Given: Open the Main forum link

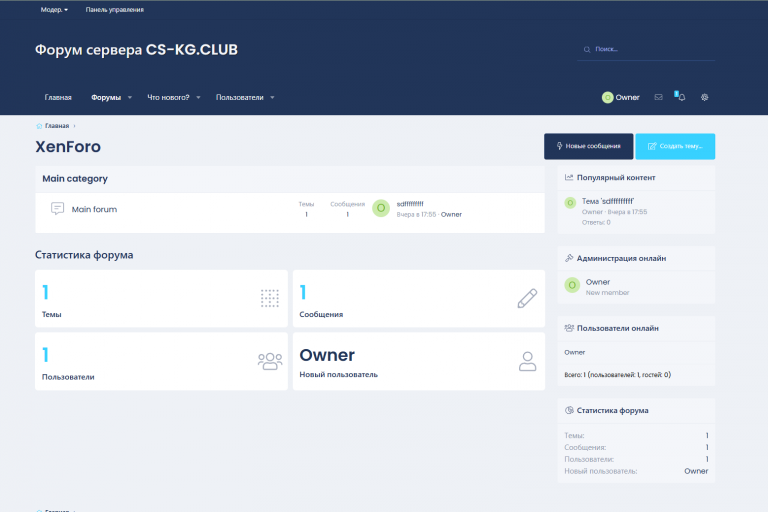Looking at the screenshot, I should [94, 209].
